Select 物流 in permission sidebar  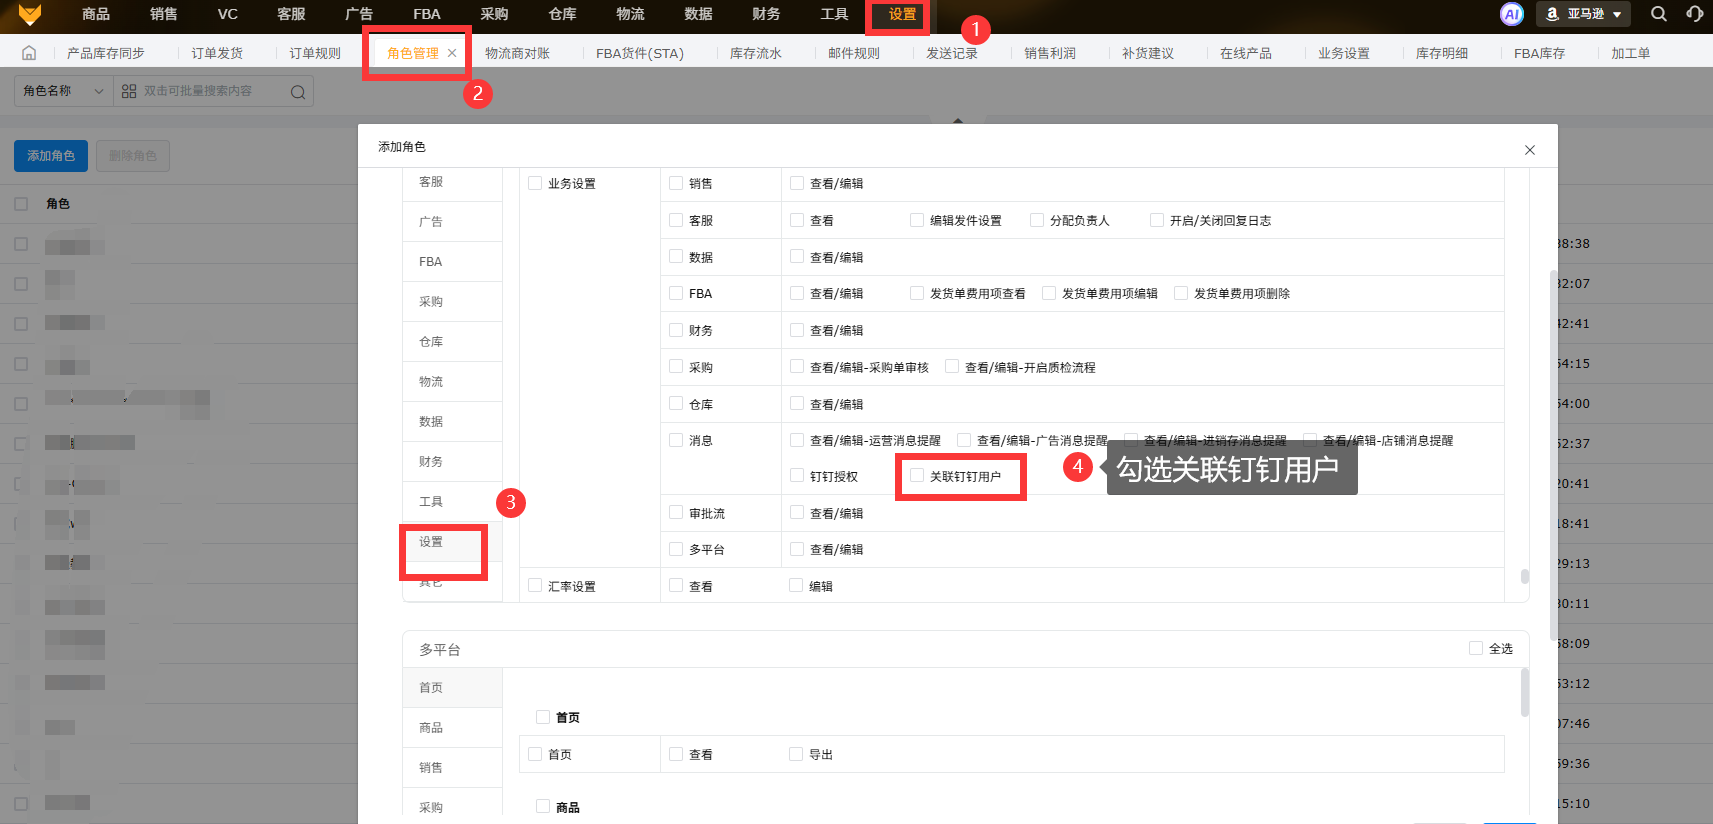point(452,382)
